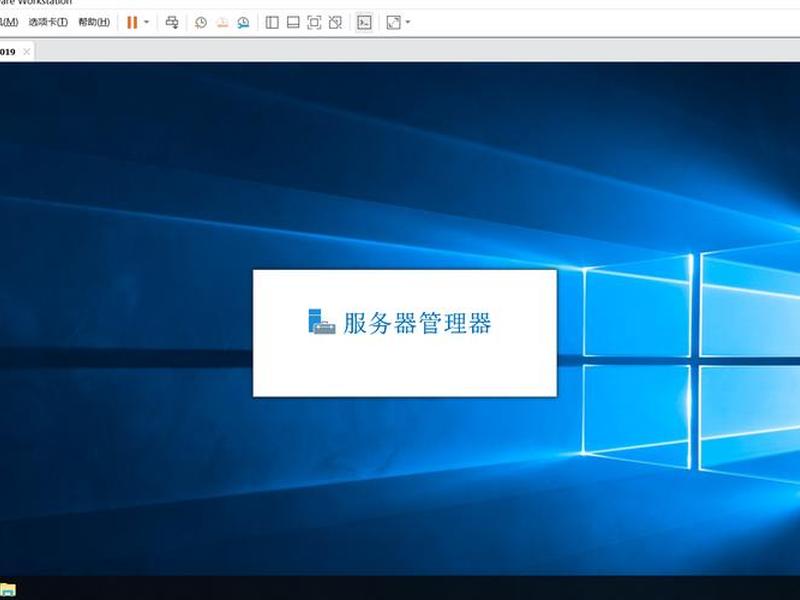Image resolution: width=800 pixels, height=600 pixels.
Task: Show the console view icon
Action: point(364,22)
